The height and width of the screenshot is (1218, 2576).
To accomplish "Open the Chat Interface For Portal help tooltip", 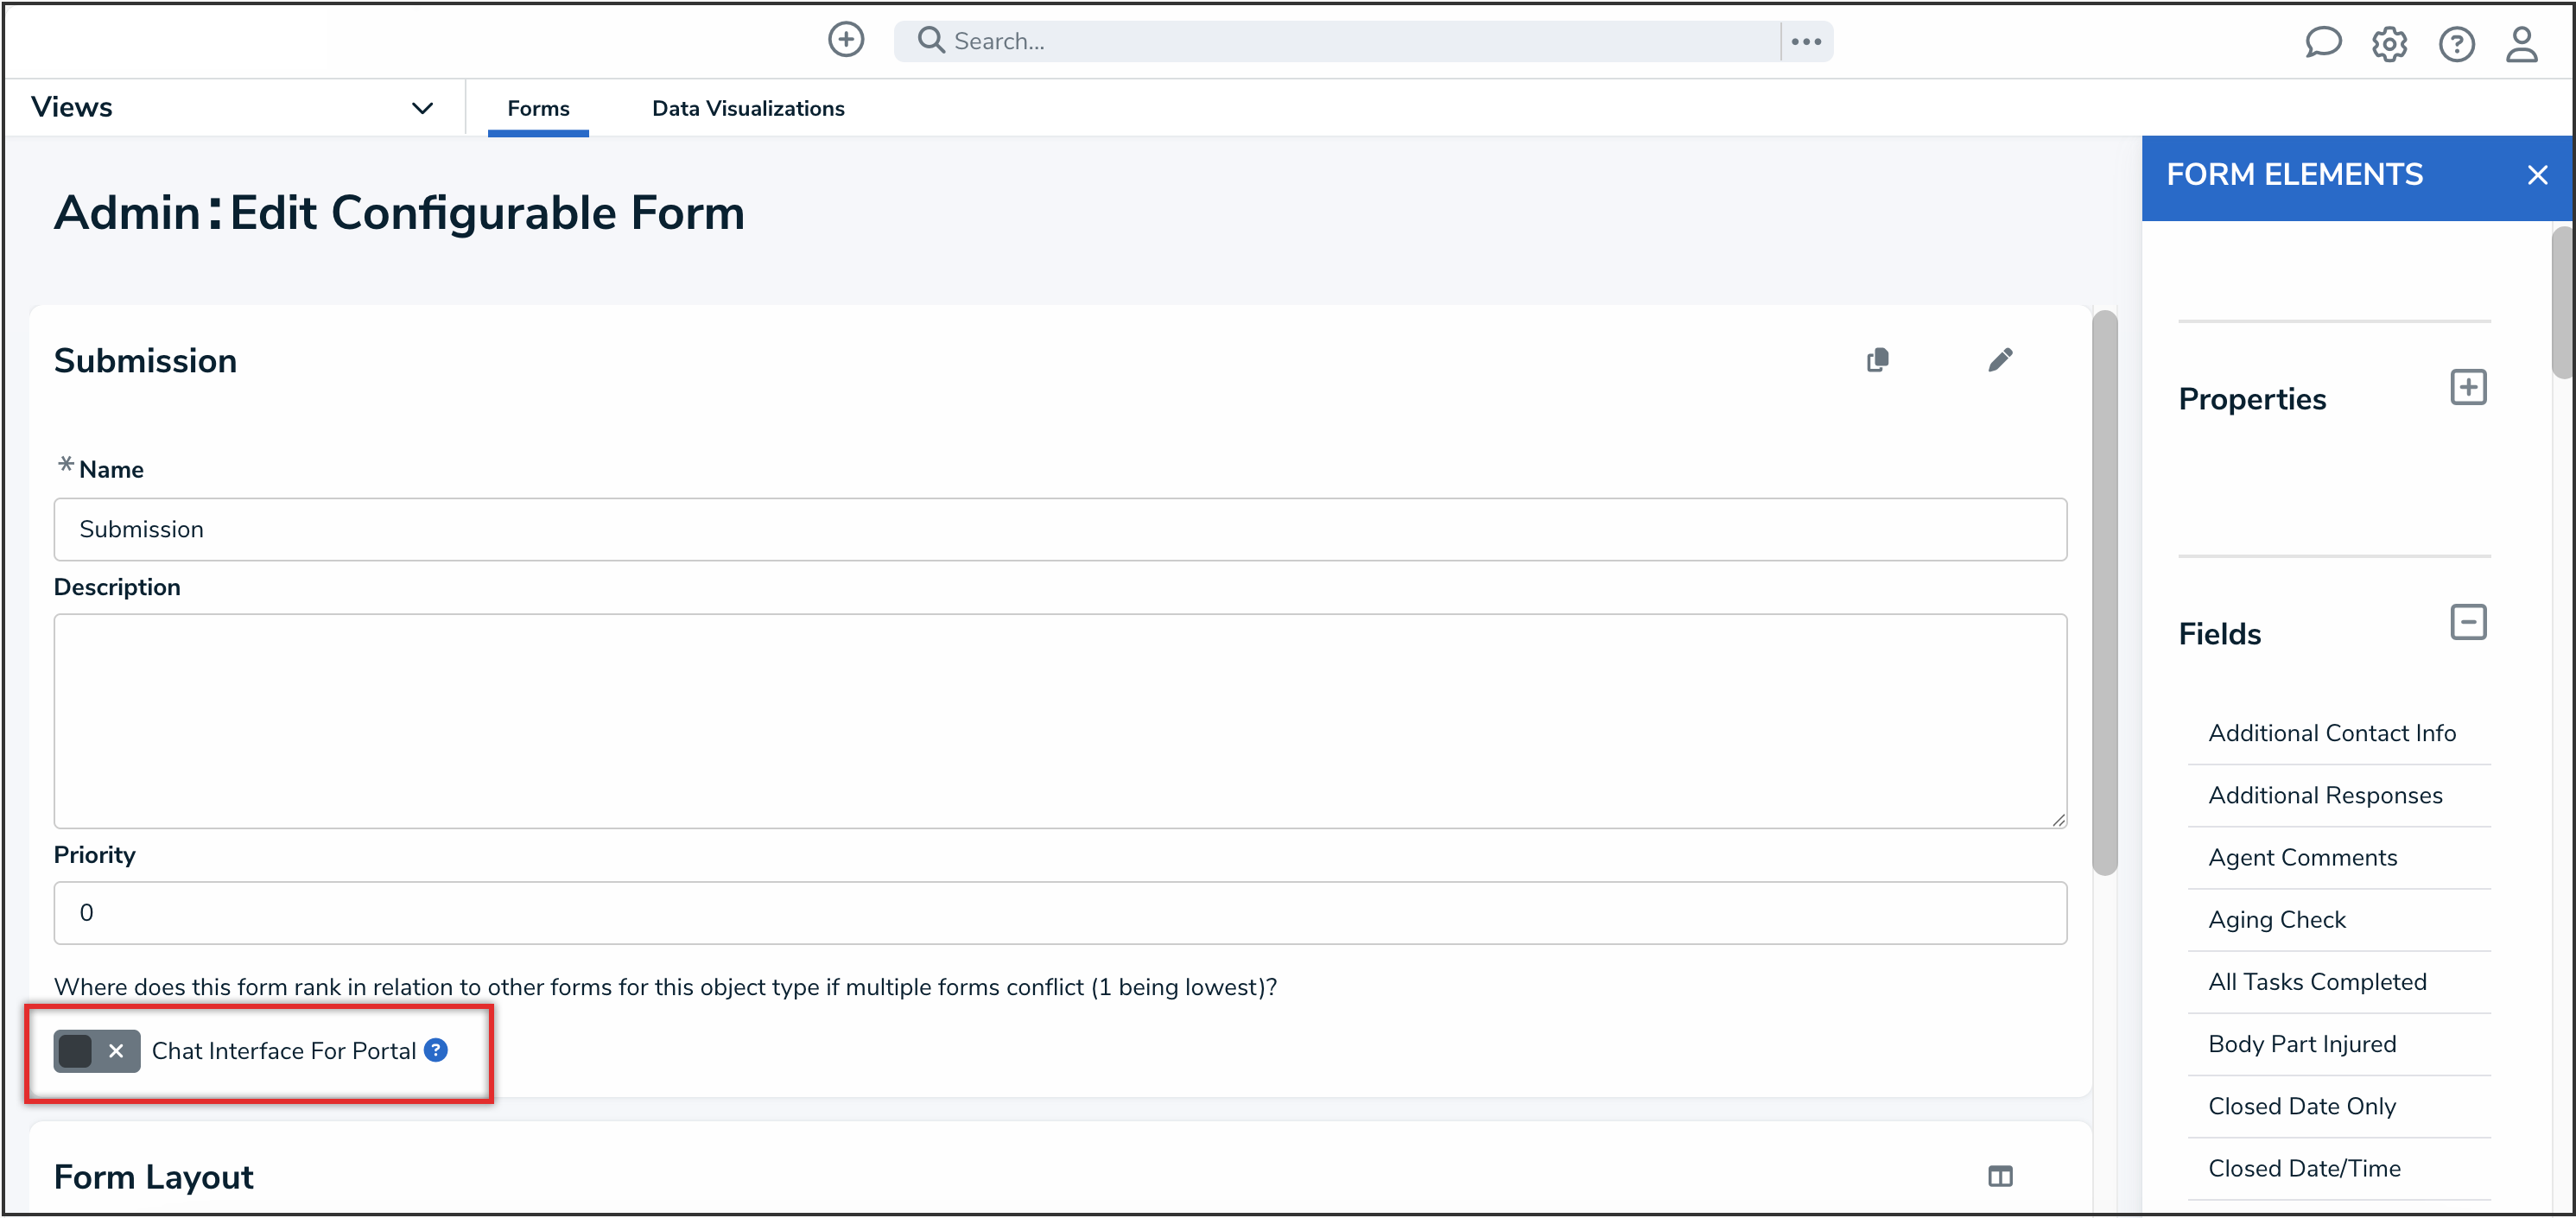I will [x=436, y=1051].
